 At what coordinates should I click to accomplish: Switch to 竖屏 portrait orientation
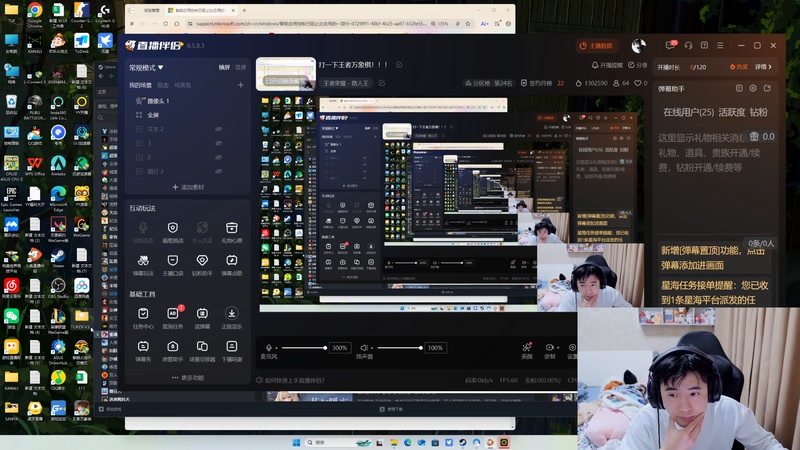(x=240, y=67)
